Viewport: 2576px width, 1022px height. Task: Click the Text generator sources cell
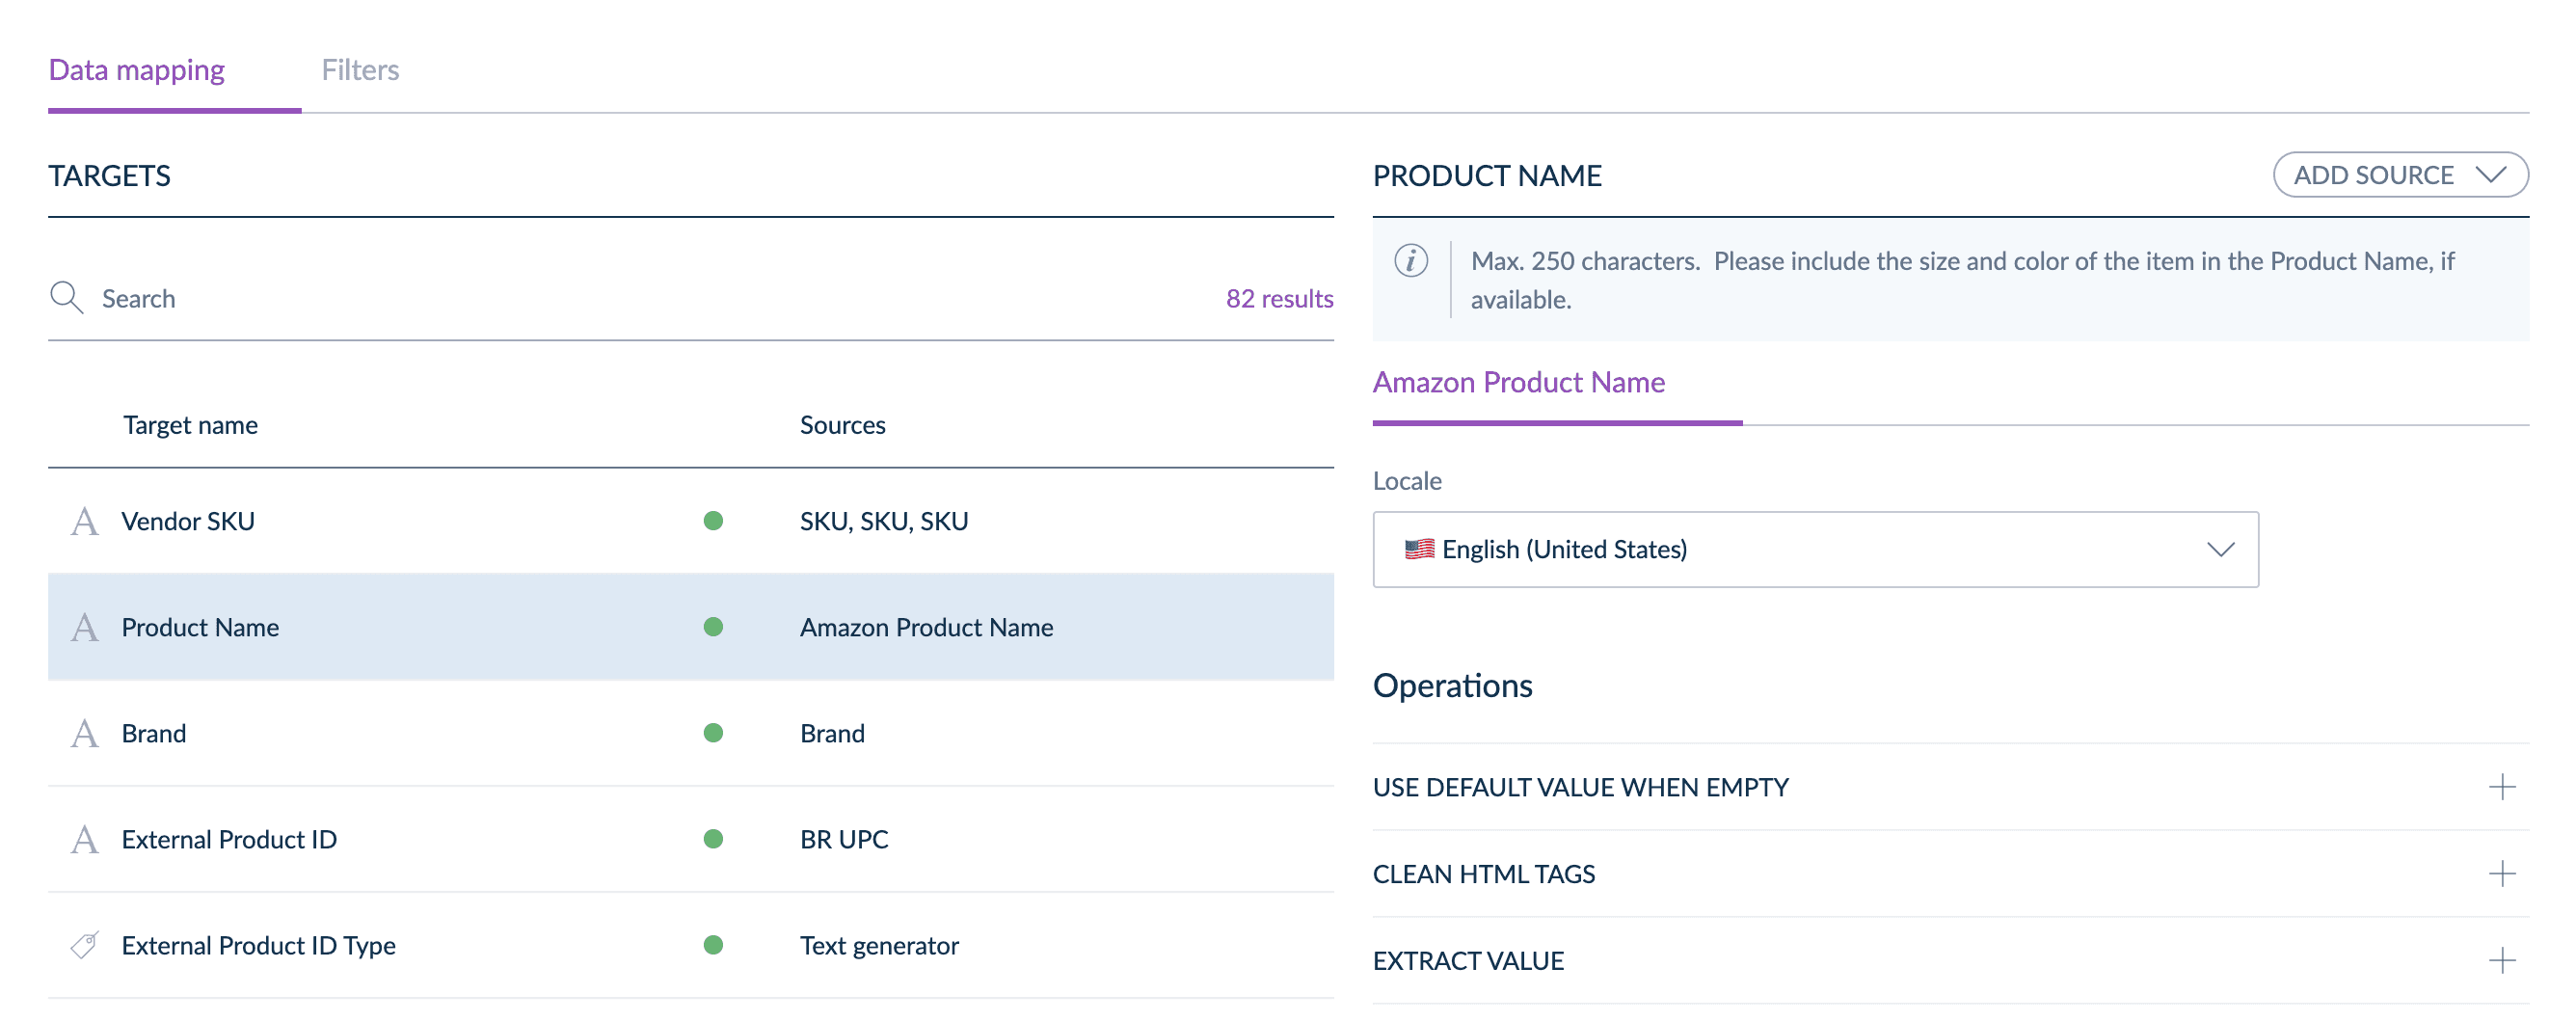pyautogui.click(x=879, y=945)
